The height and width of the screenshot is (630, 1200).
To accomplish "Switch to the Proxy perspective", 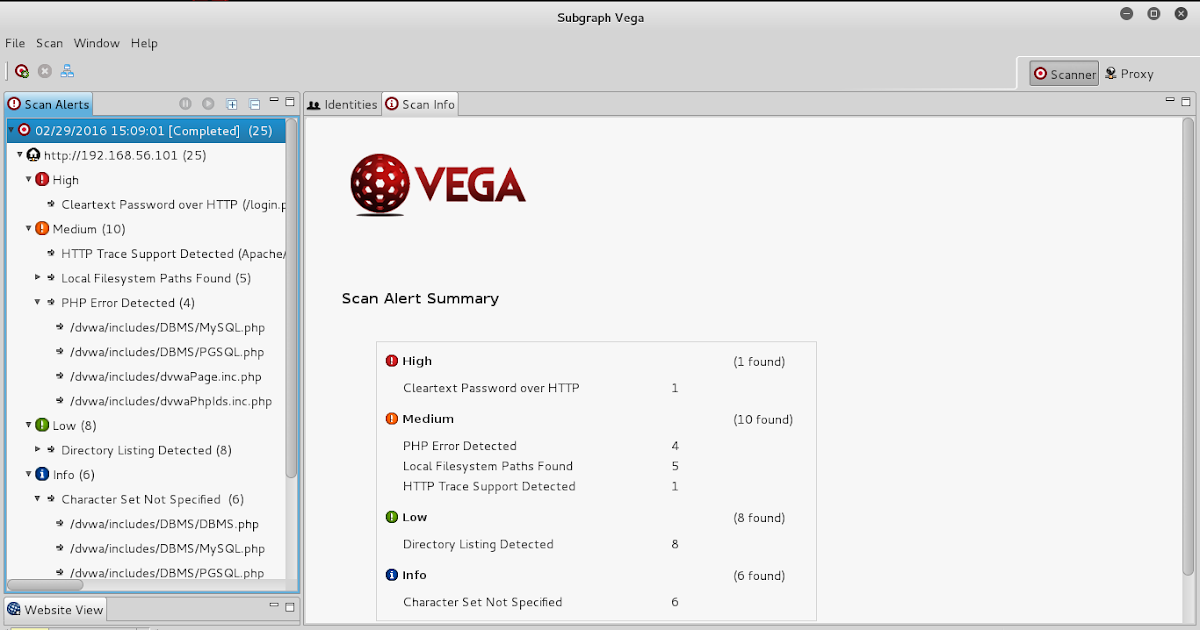I will [1129, 73].
